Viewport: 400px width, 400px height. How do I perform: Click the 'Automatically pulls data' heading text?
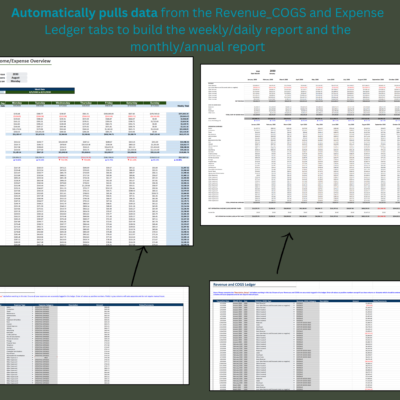tap(84, 13)
